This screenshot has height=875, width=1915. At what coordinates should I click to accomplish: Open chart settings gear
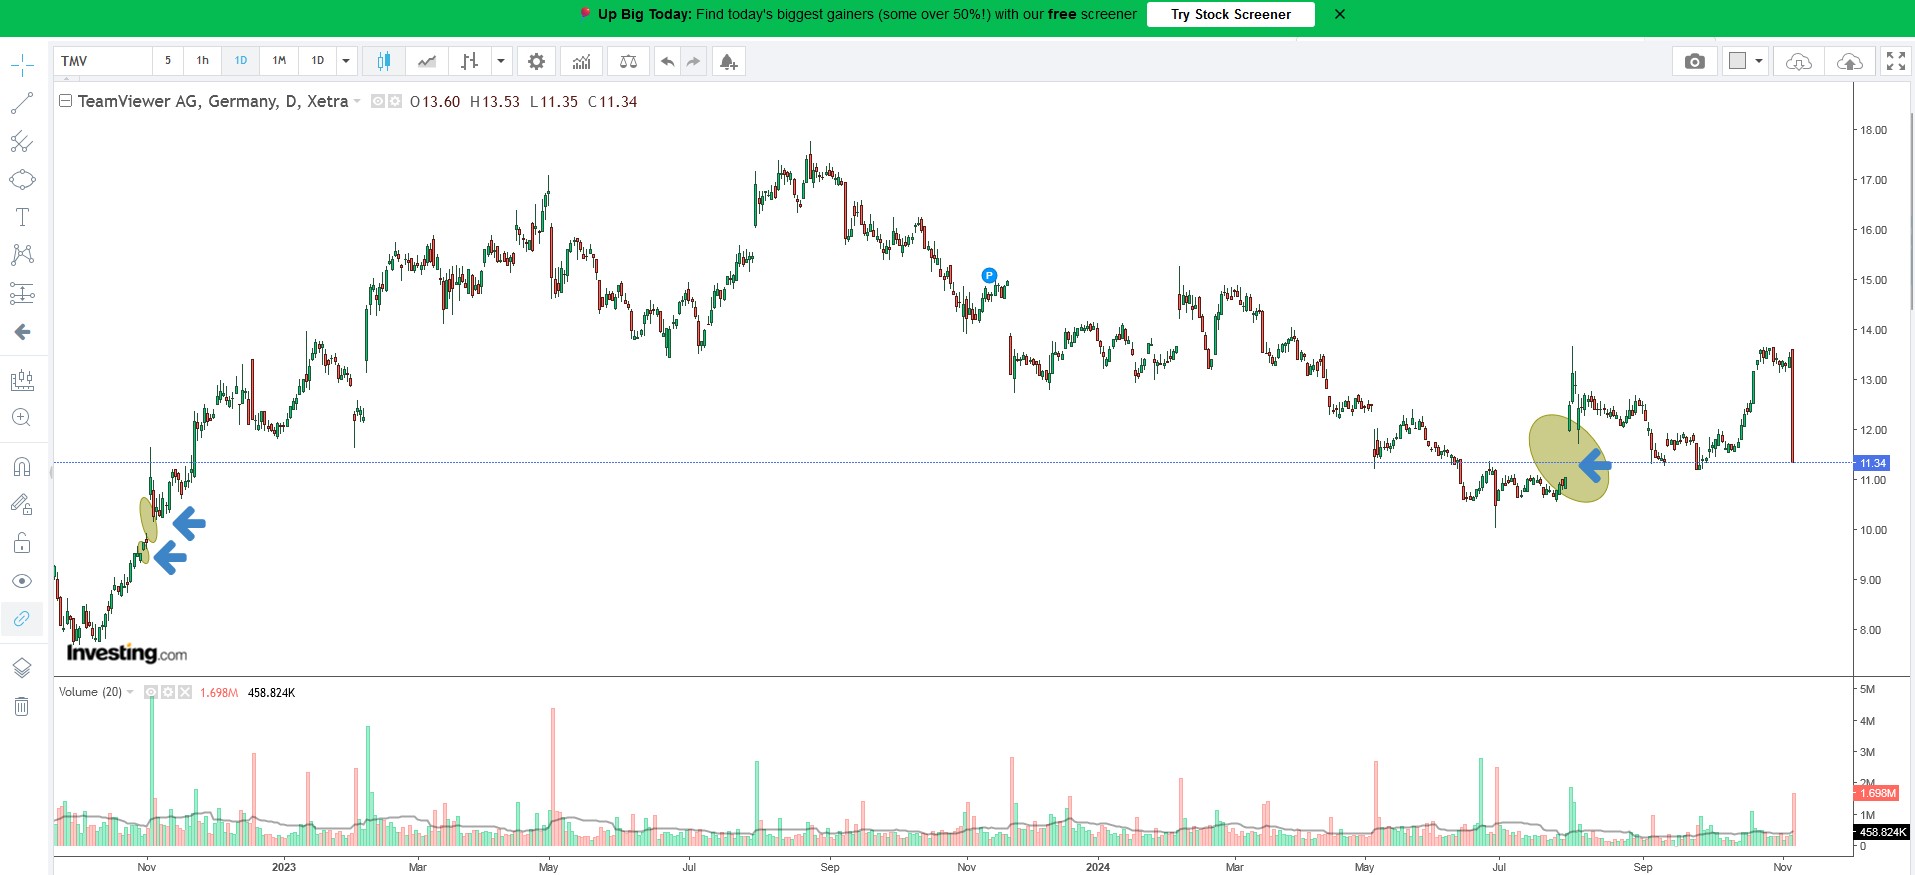click(x=537, y=61)
